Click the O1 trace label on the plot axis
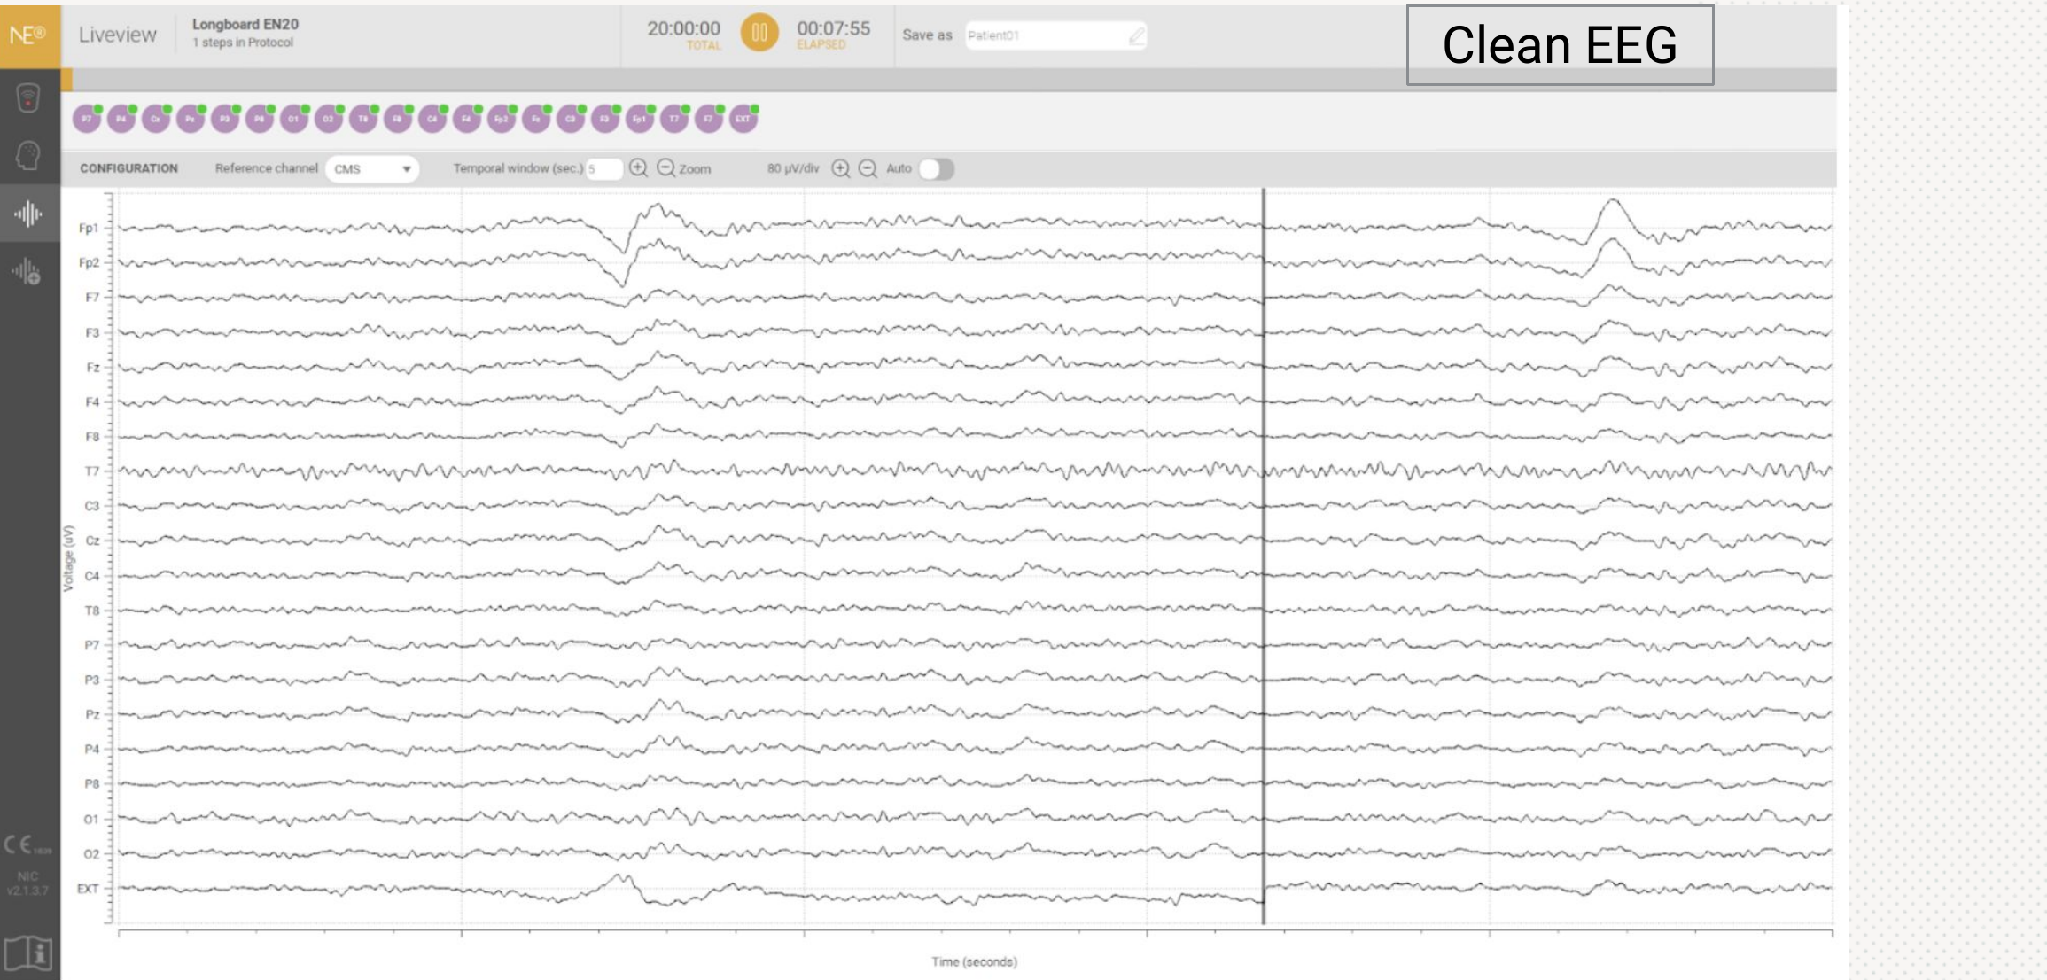 (x=91, y=820)
